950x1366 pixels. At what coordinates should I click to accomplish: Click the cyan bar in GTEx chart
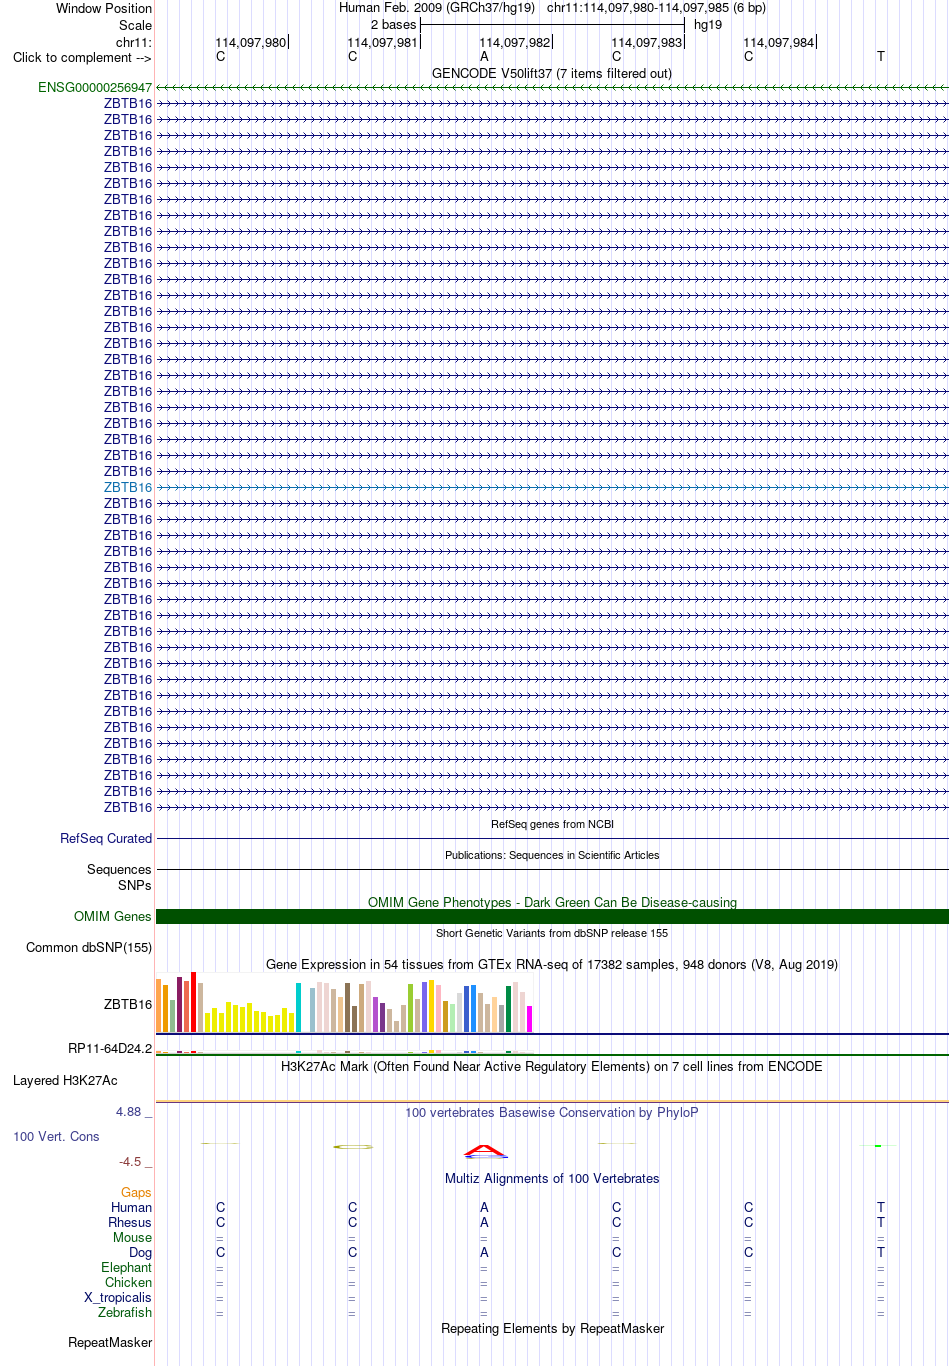point(298,1007)
